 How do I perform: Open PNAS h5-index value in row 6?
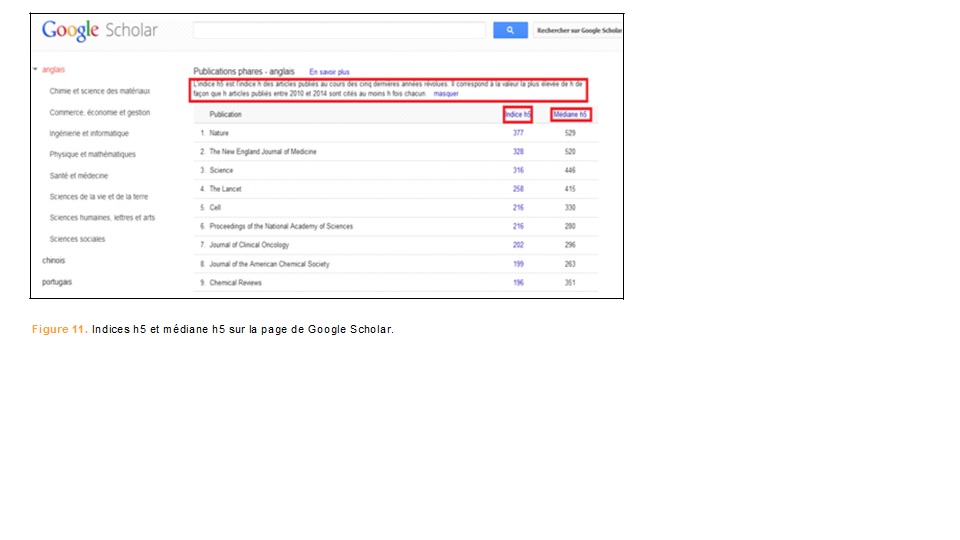518,227
